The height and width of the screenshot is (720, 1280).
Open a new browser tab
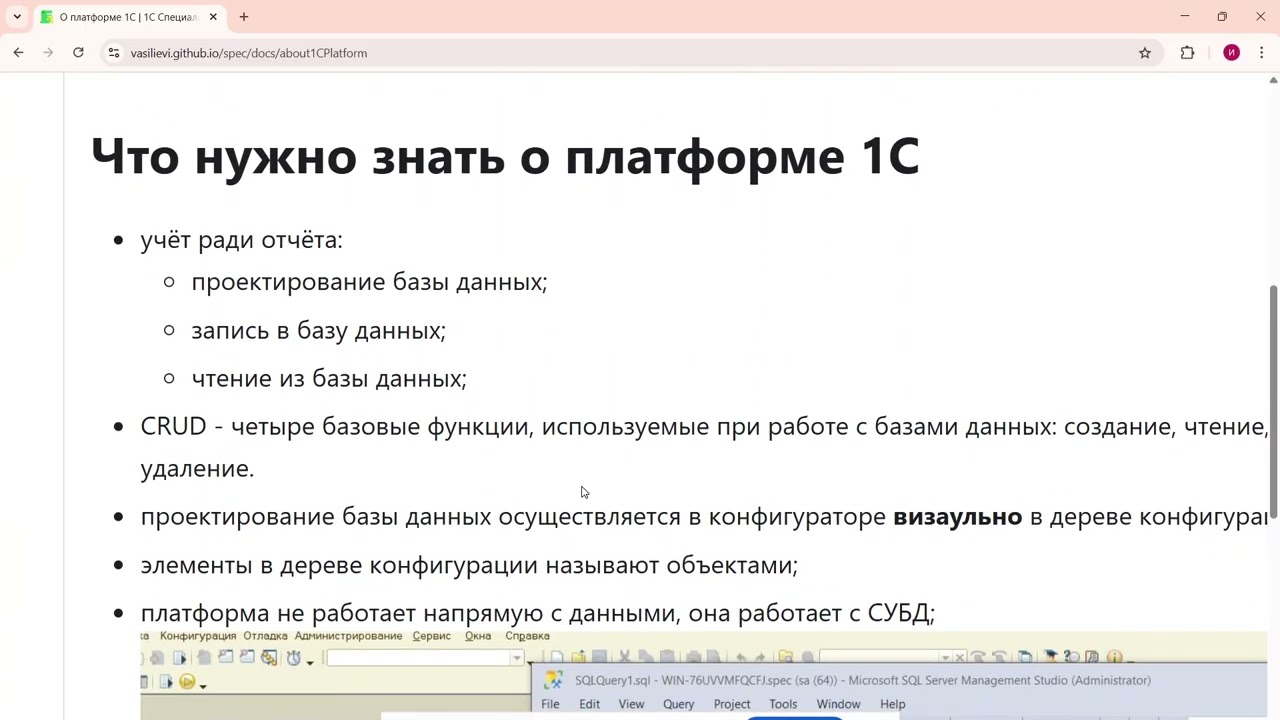click(243, 17)
